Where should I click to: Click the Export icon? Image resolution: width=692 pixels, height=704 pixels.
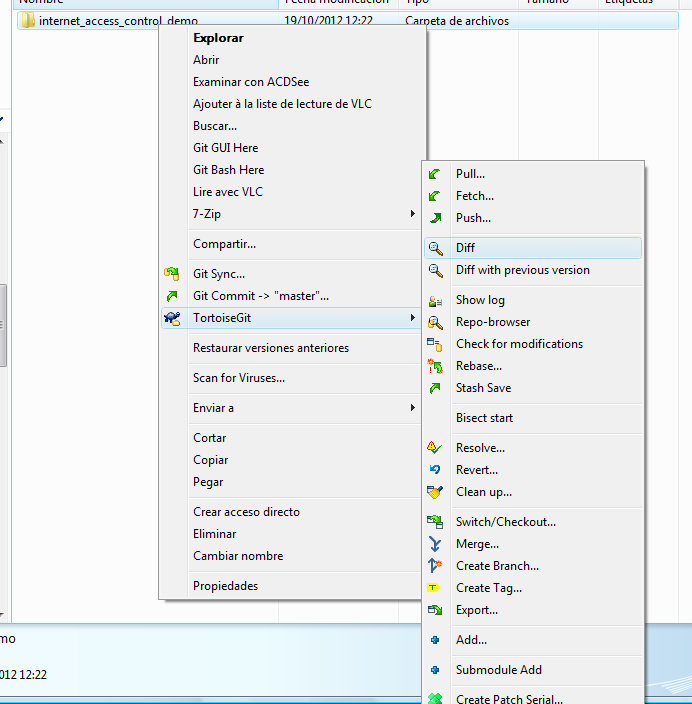pyautogui.click(x=435, y=610)
